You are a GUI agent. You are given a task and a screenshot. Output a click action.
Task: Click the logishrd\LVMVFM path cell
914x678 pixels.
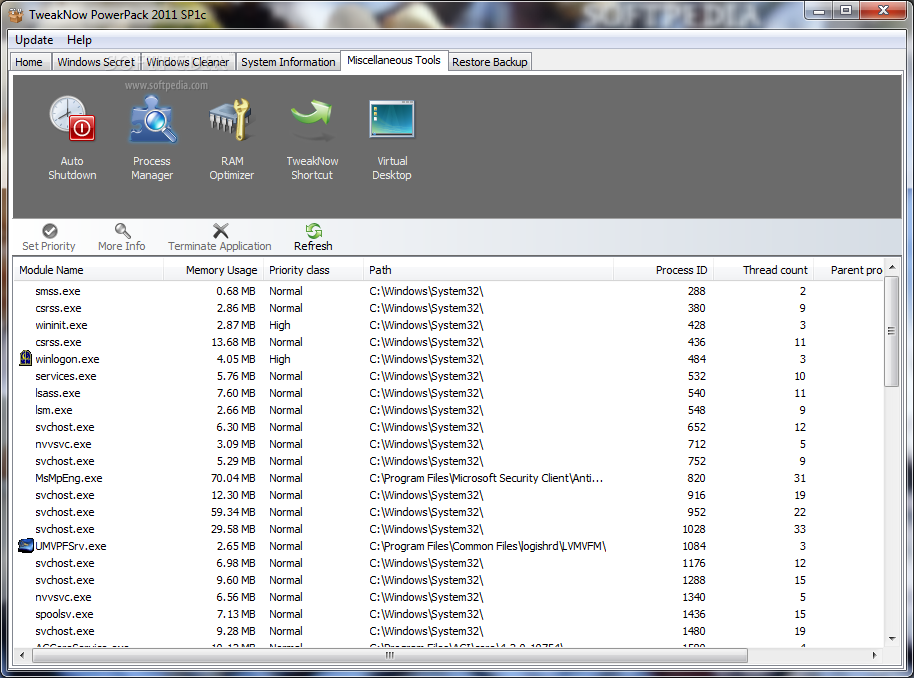coord(488,546)
